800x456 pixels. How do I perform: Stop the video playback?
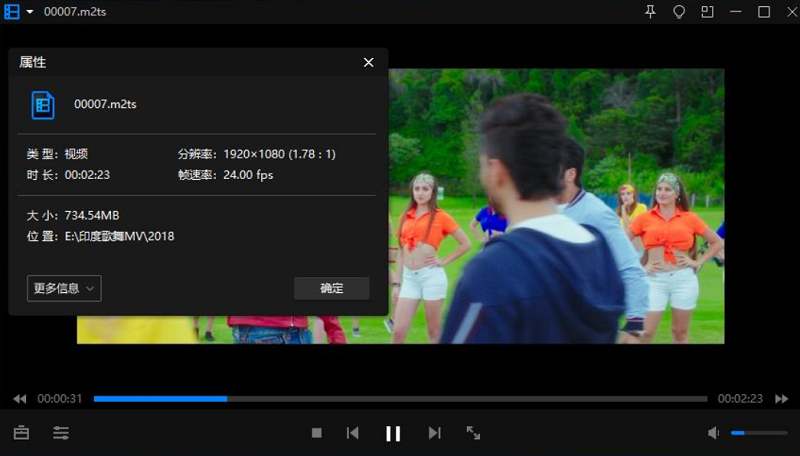[316, 433]
